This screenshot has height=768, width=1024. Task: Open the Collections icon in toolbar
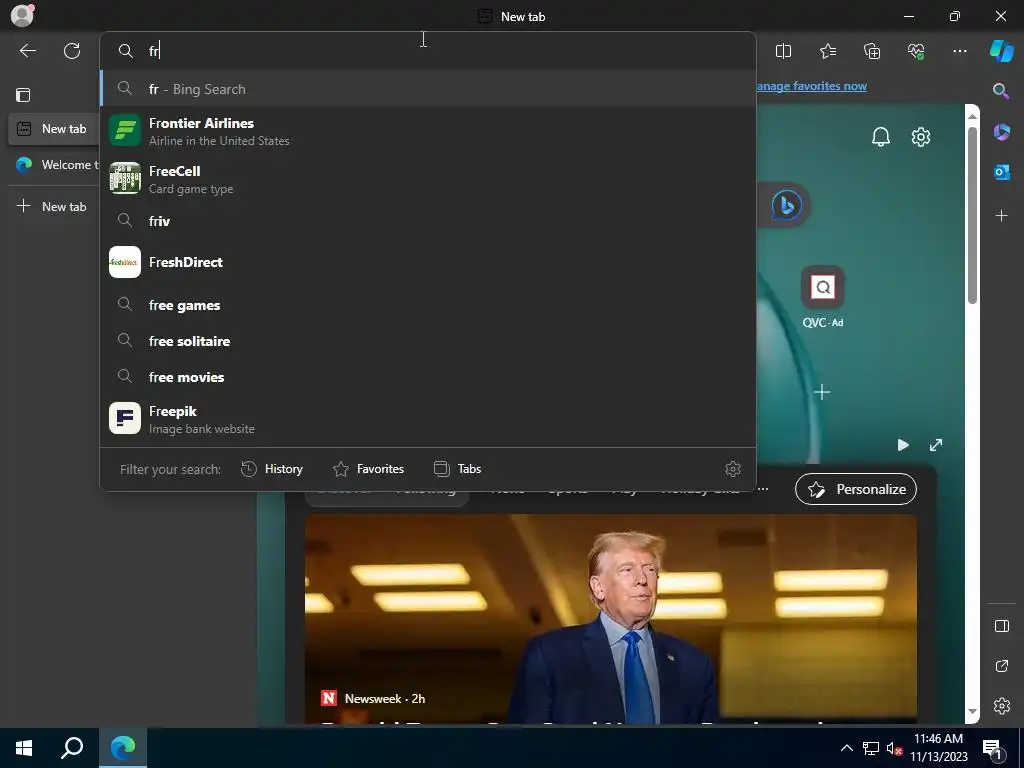tap(872, 51)
